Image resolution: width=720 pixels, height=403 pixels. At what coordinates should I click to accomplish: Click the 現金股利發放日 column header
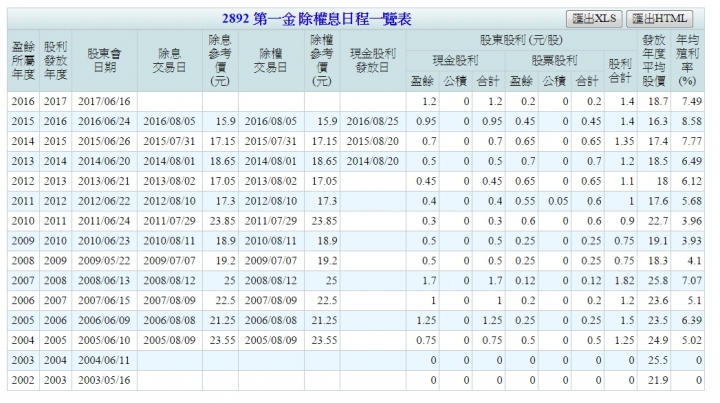click(373, 61)
